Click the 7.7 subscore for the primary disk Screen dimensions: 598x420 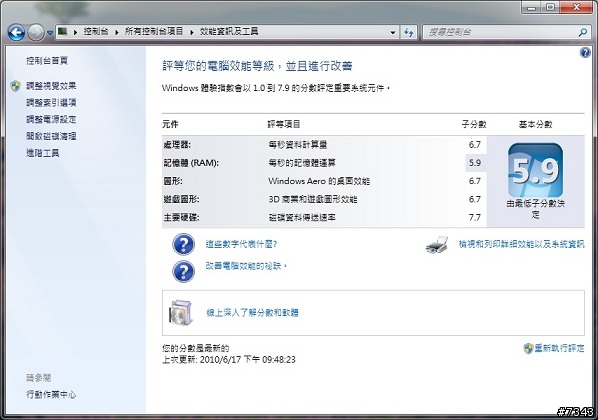pos(475,217)
